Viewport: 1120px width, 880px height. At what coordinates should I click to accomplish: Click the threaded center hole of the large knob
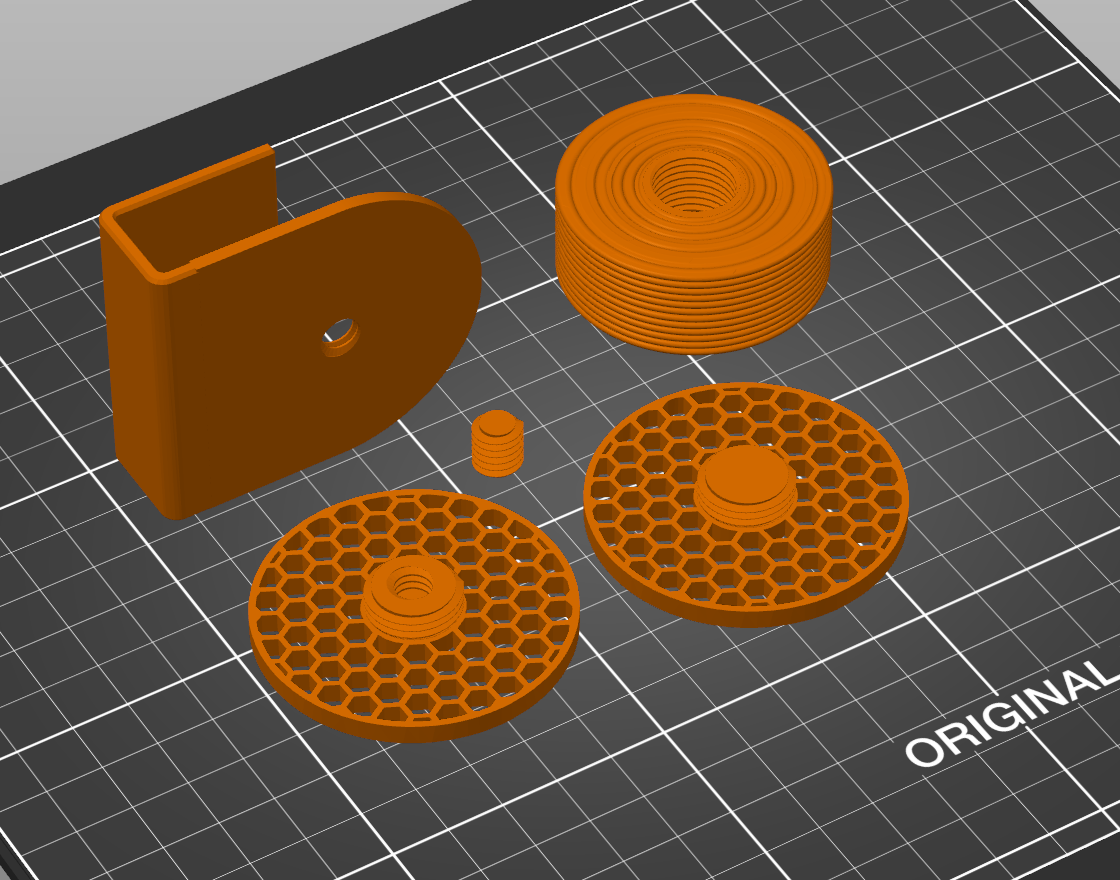pyautogui.click(x=695, y=185)
